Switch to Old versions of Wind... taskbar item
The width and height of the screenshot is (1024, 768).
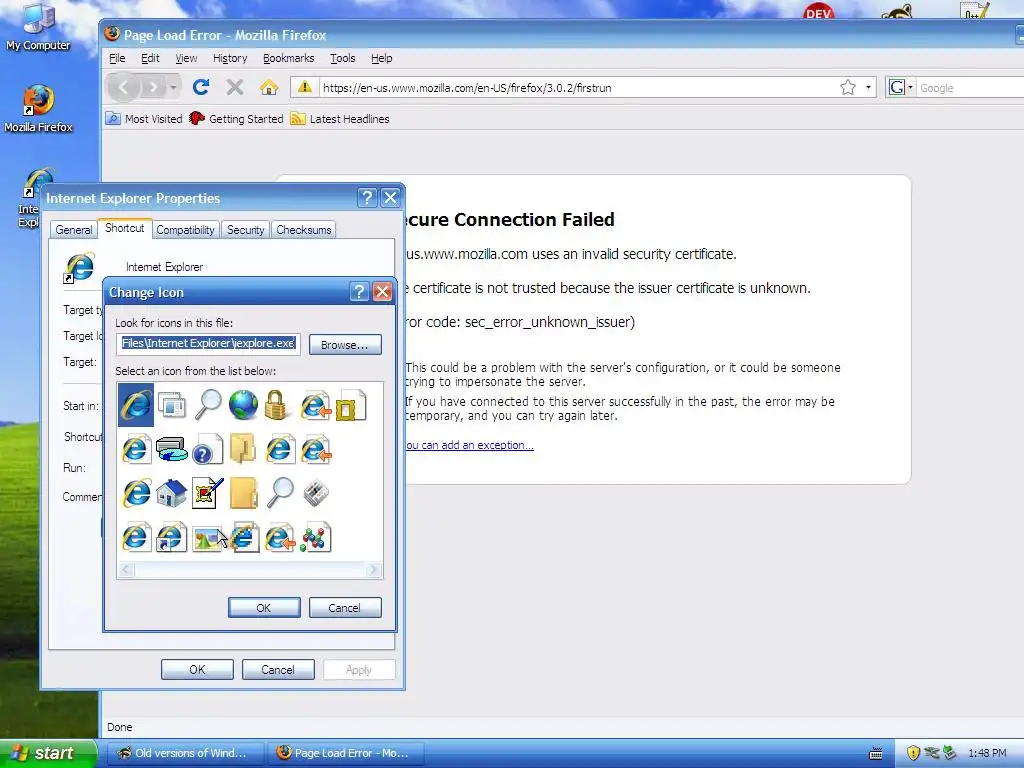[x=184, y=753]
